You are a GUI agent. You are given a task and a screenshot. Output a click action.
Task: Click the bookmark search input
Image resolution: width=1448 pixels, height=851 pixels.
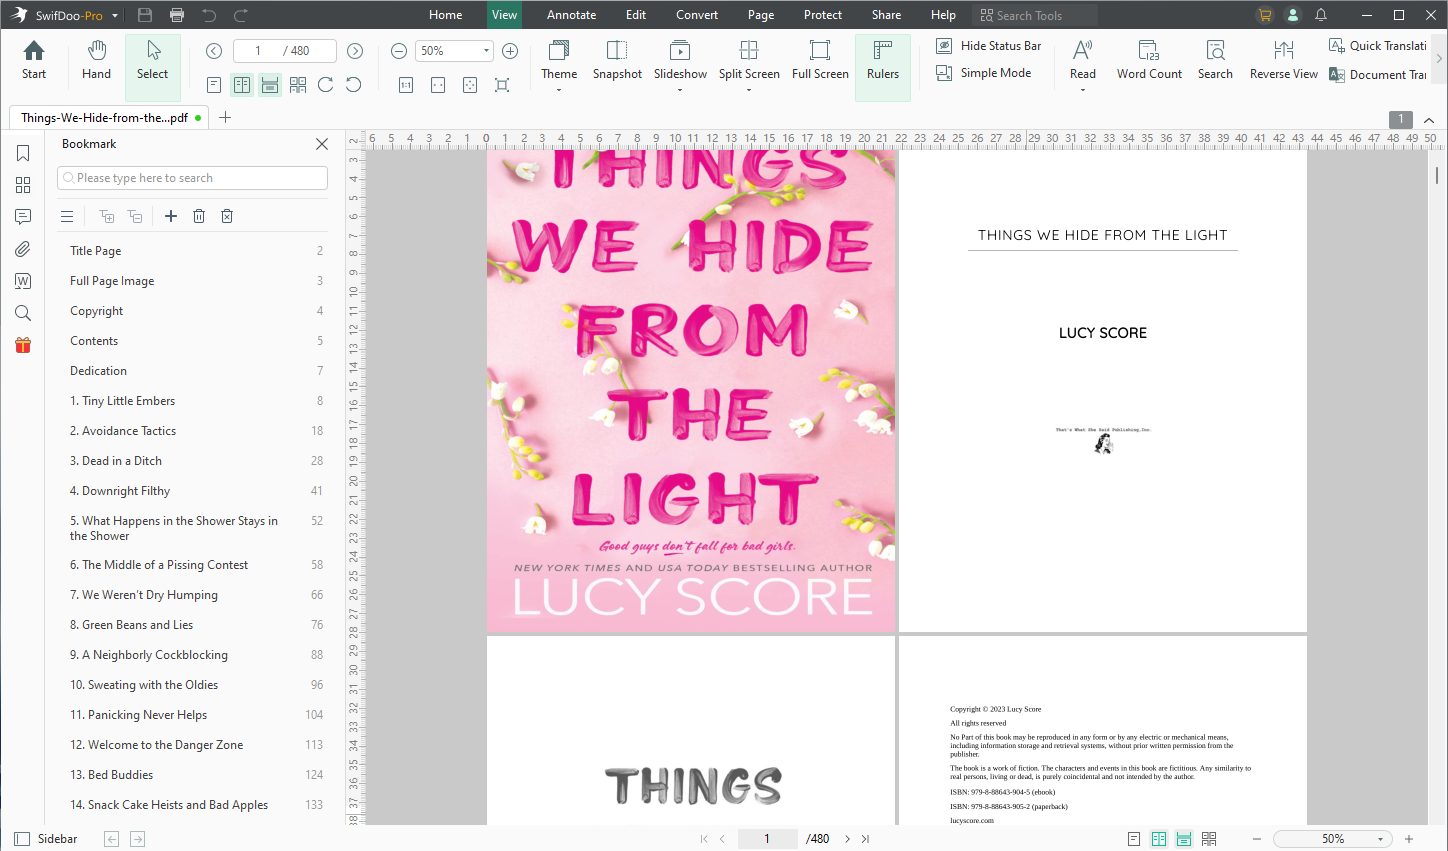[192, 178]
